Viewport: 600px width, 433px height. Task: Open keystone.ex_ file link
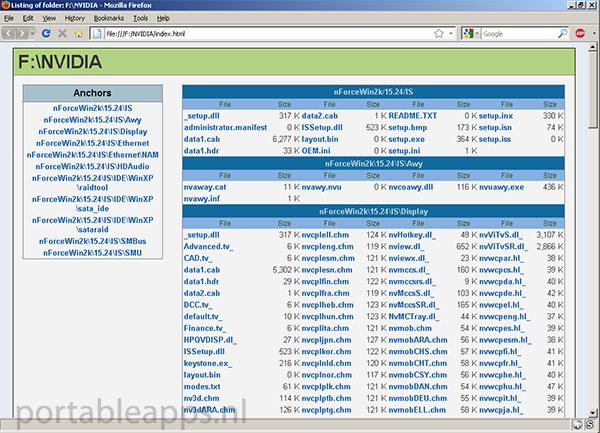click(x=208, y=363)
